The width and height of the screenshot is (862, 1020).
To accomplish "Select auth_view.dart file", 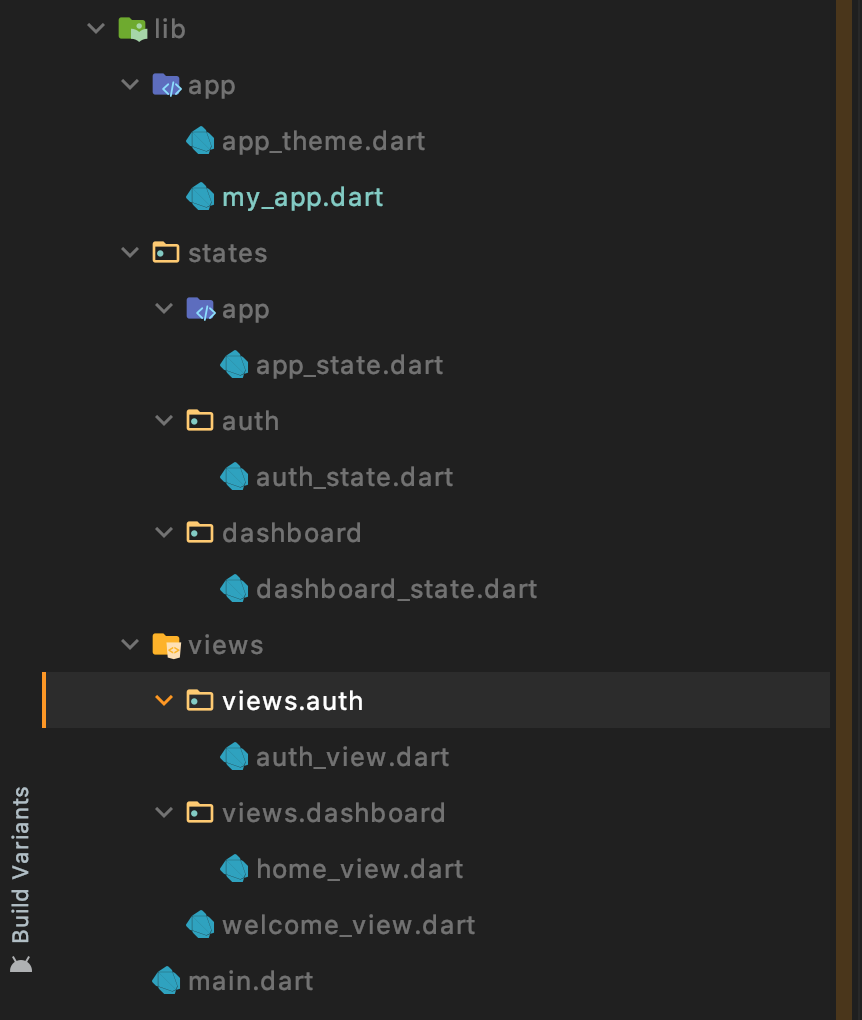I will pyautogui.click(x=352, y=757).
